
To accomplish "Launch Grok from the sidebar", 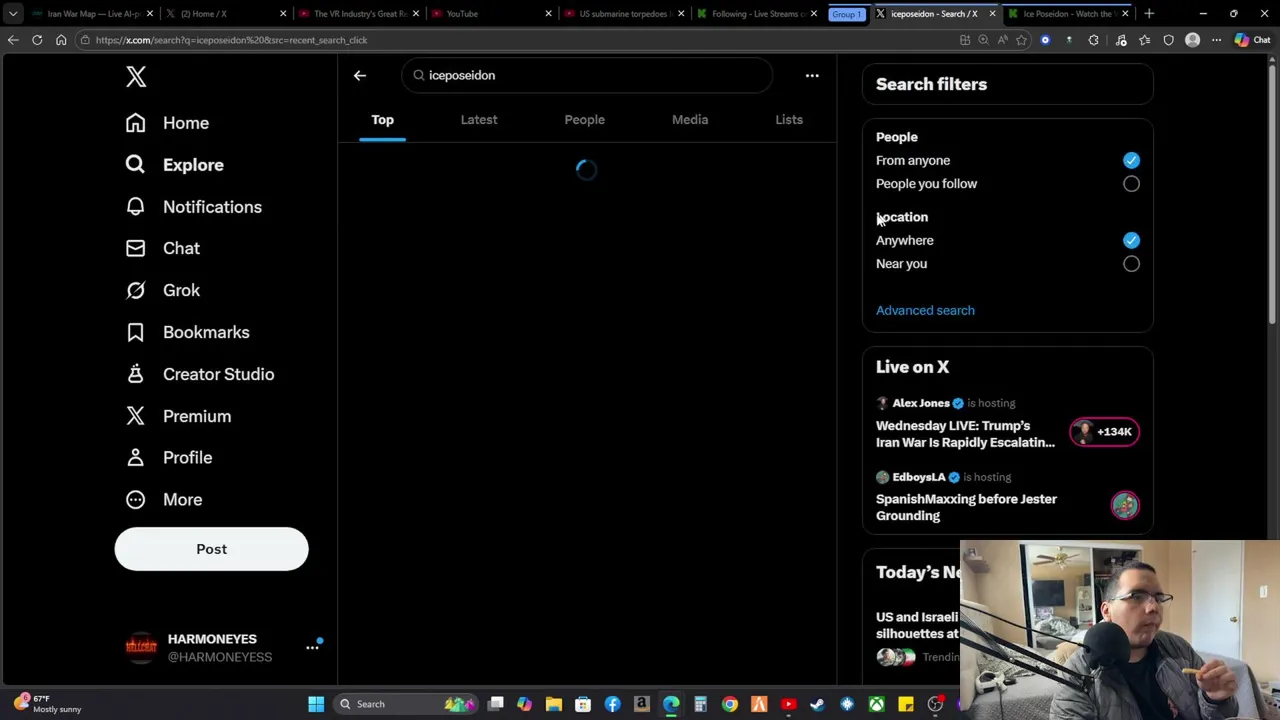I will click(x=181, y=290).
